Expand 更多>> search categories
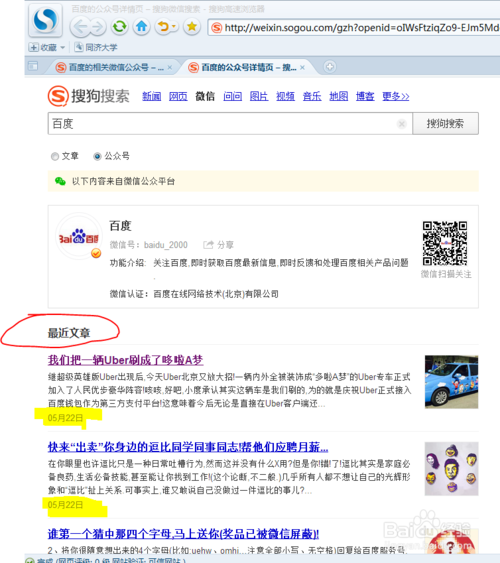 (396, 96)
